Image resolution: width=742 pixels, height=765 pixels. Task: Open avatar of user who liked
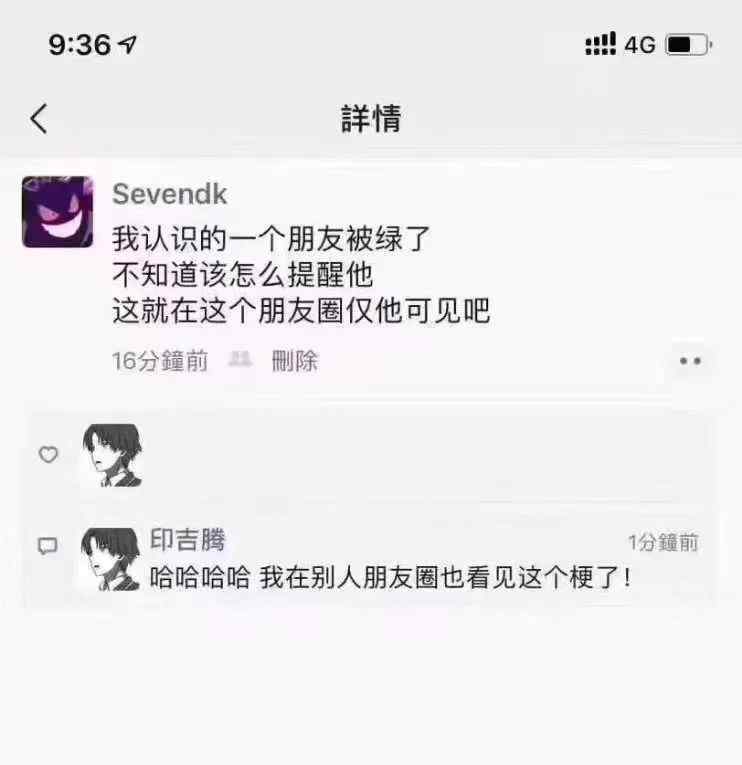[x=112, y=455]
